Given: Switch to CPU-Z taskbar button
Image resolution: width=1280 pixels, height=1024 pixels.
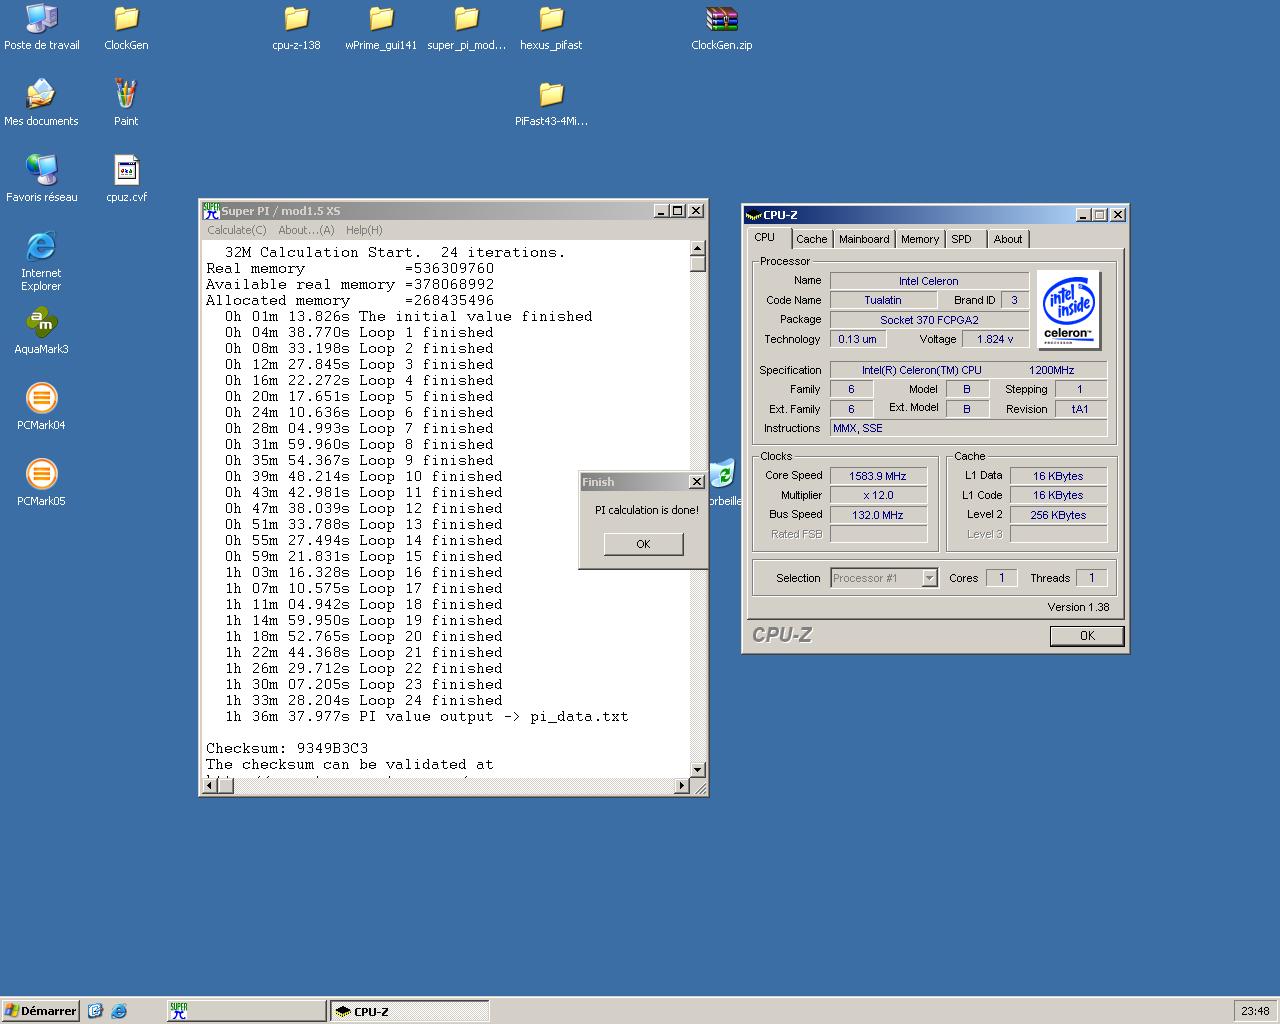Looking at the screenshot, I should tap(410, 1011).
